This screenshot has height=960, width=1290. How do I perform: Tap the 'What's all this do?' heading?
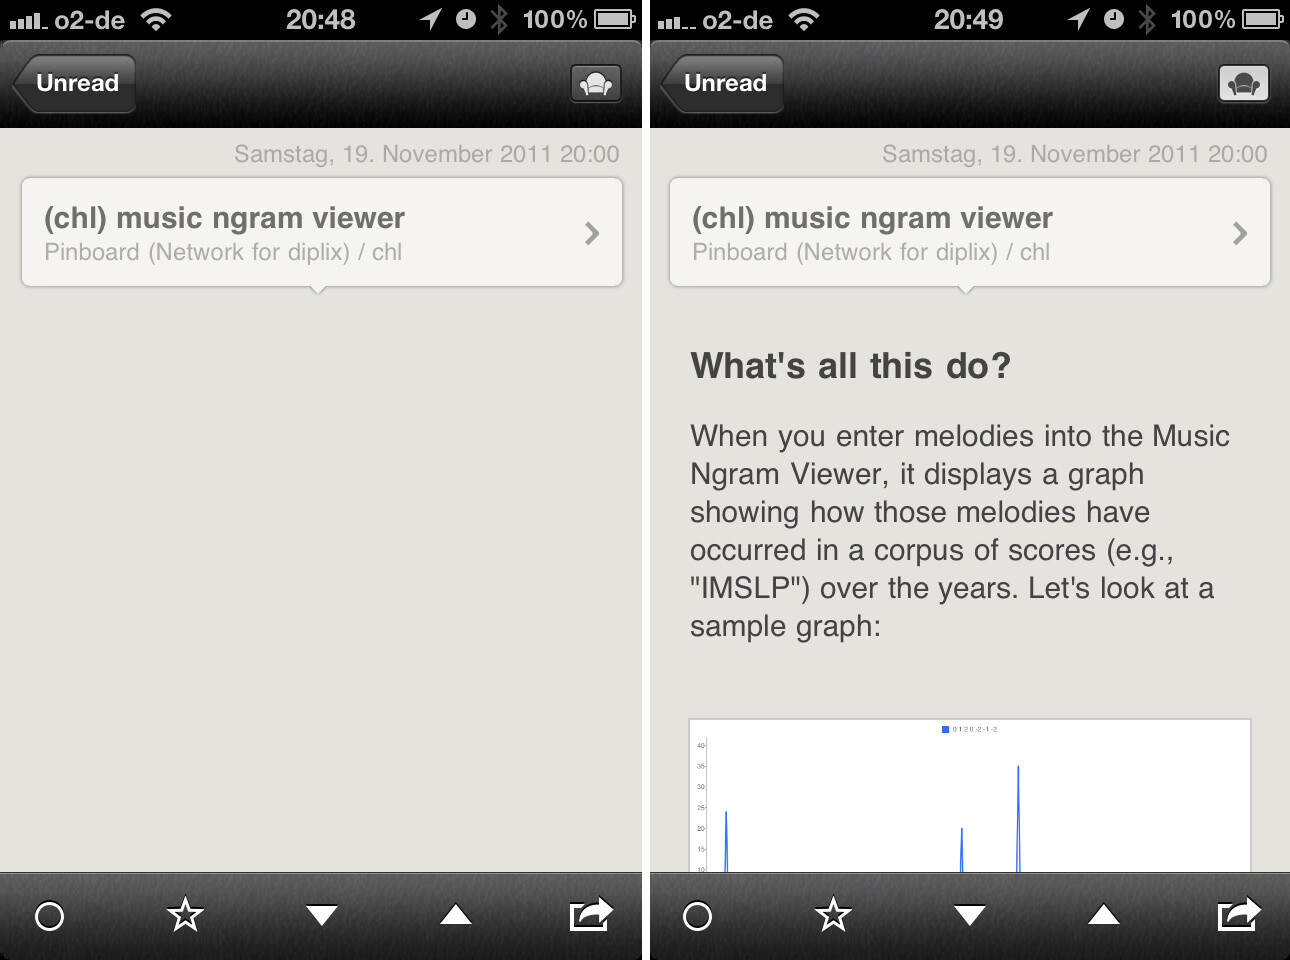850,366
